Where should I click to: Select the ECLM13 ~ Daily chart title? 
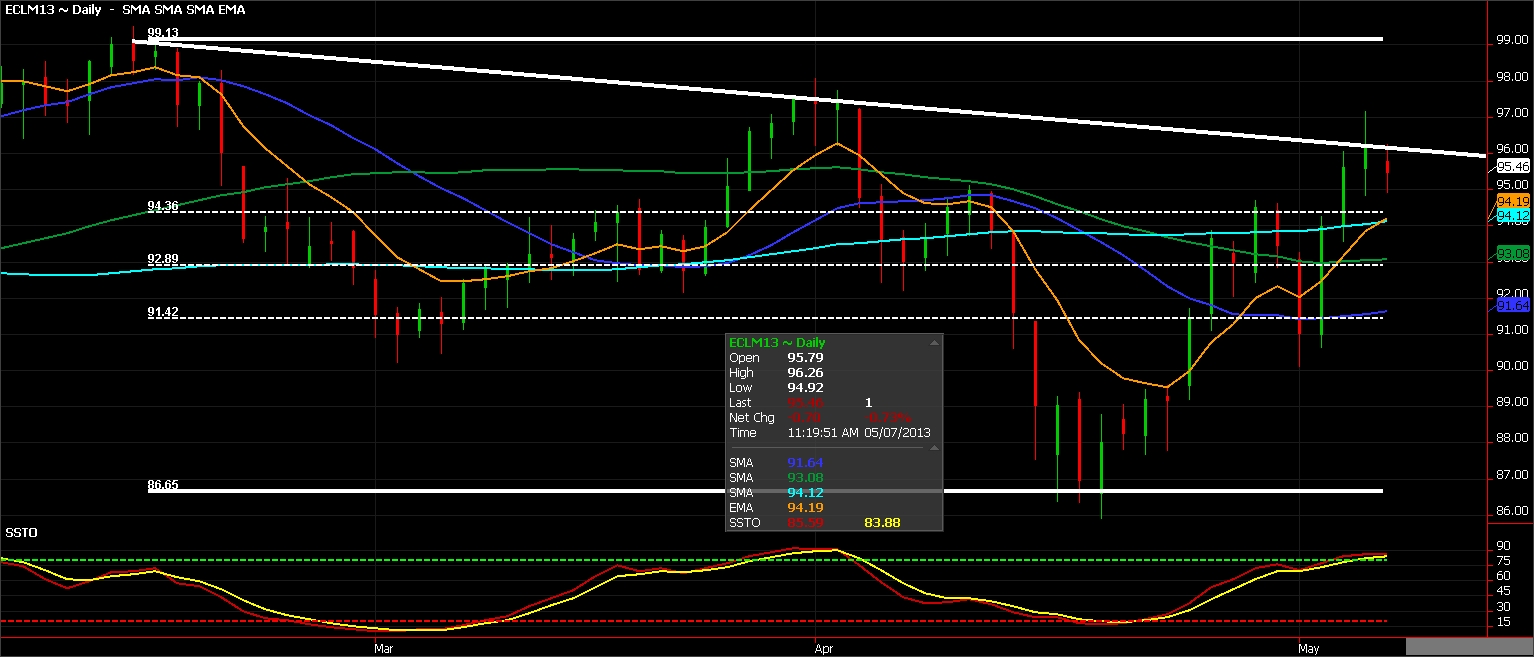point(51,9)
